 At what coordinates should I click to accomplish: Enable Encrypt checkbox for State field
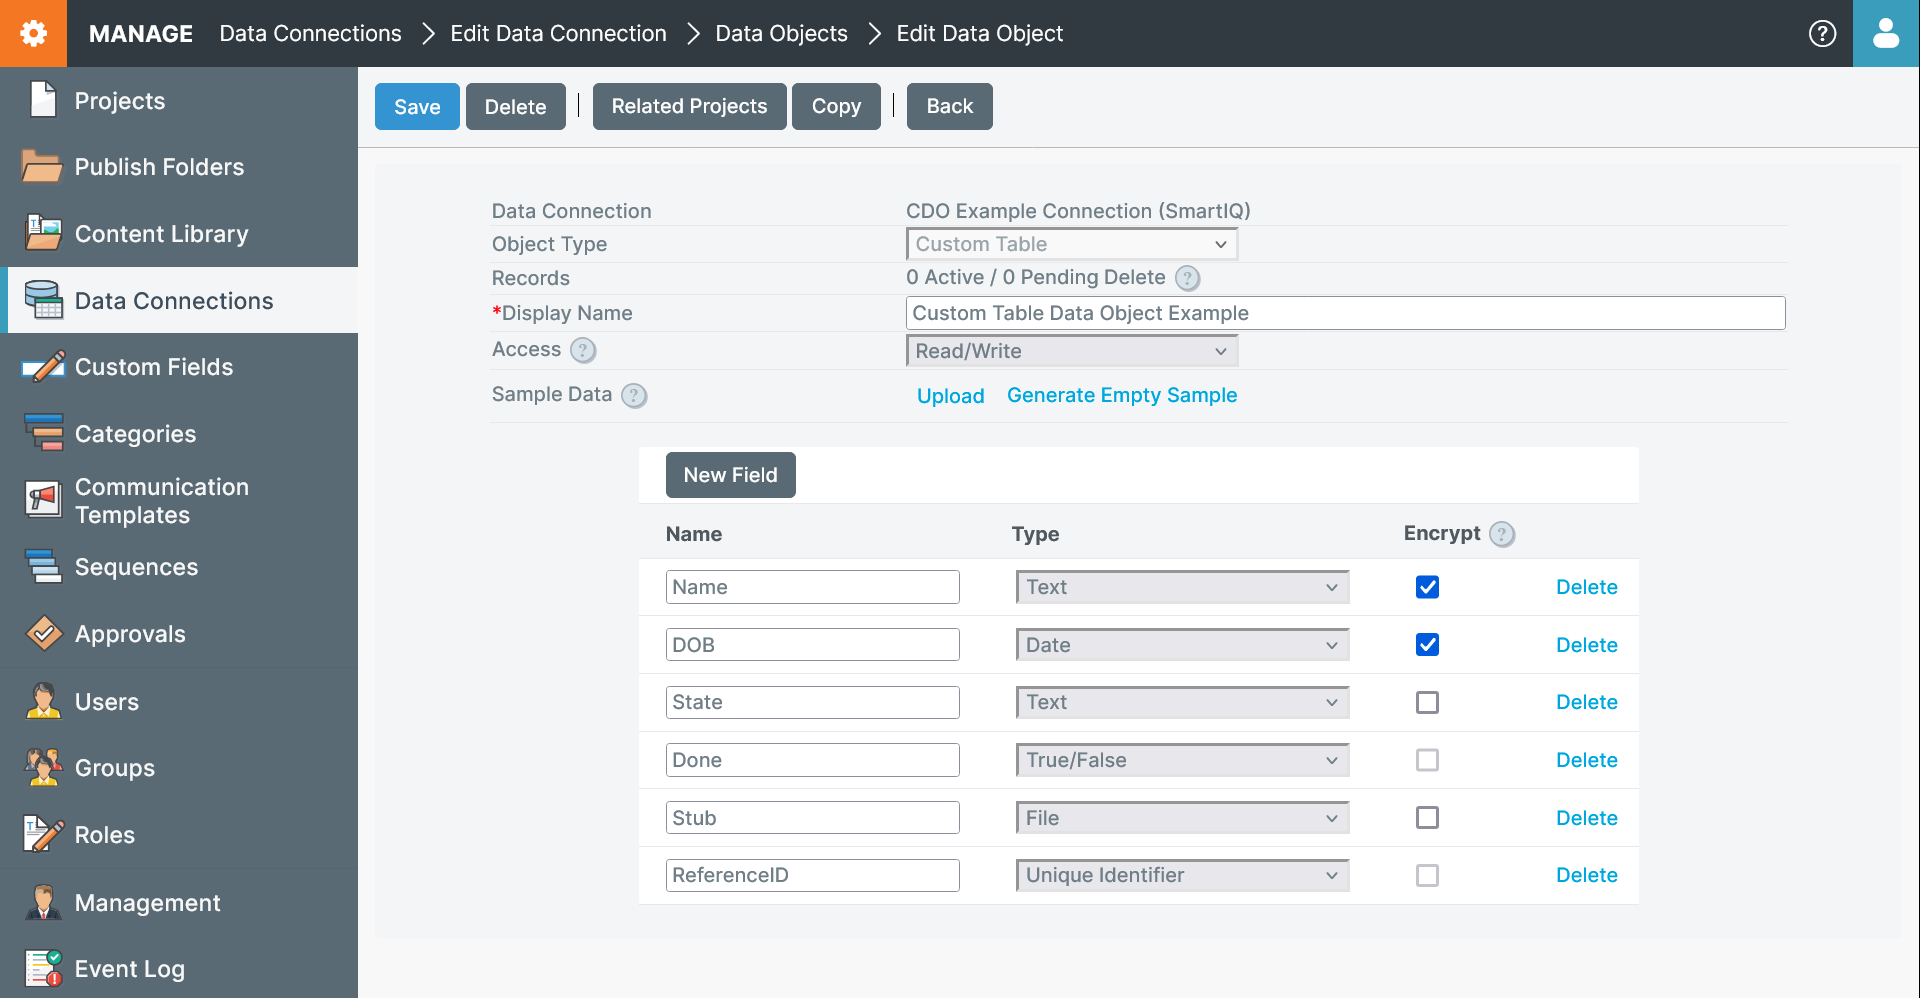pyautogui.click(x=1427, y=703)
